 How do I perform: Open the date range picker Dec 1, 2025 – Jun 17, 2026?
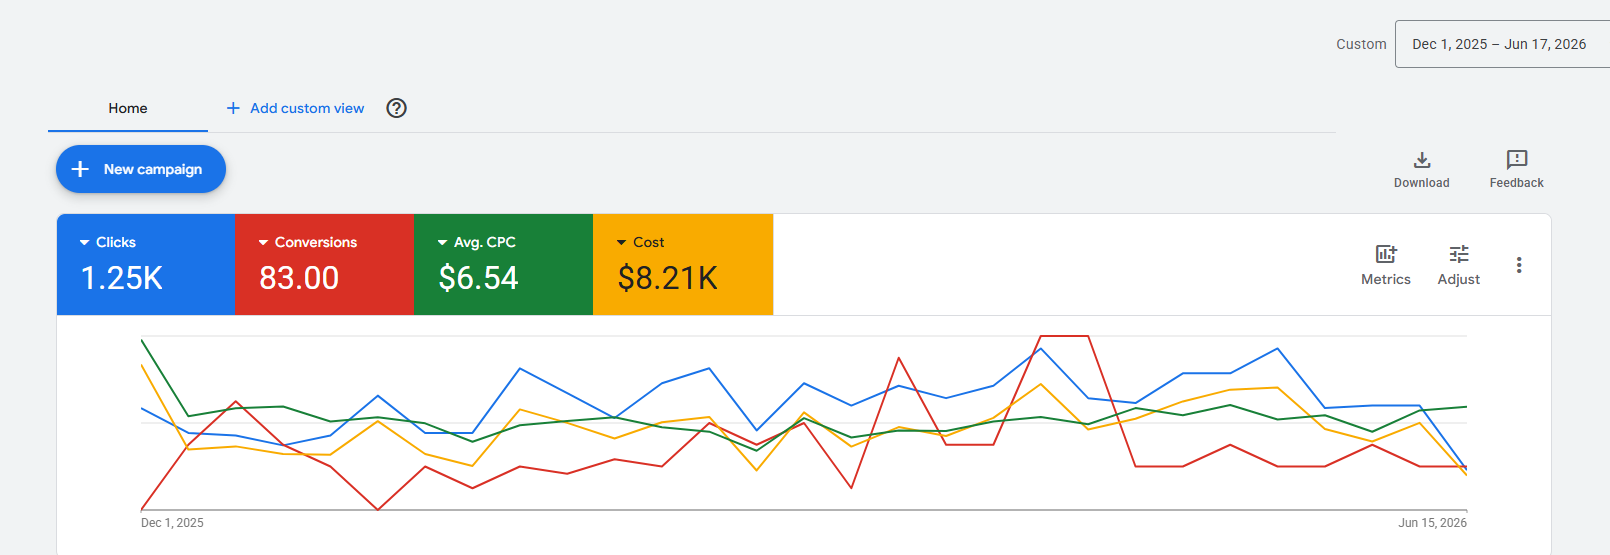[x=1502, y=44]
